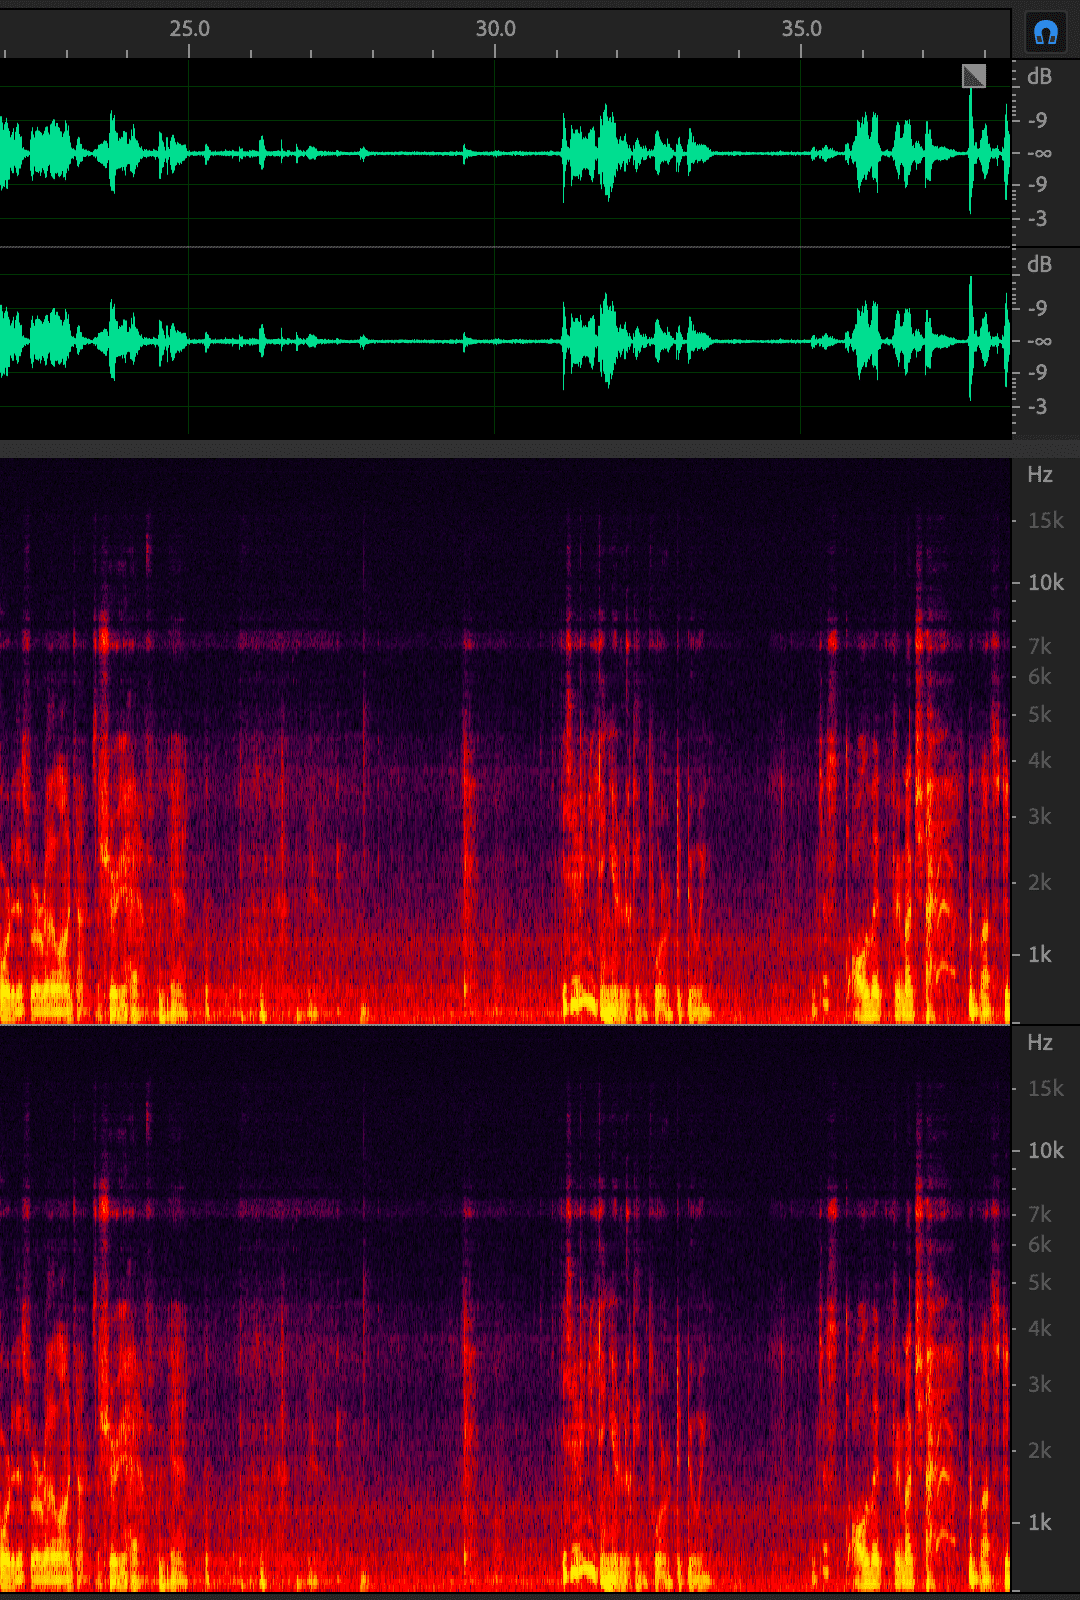The width and height of the screenshot is (1080, 1600).
Task: Click the lower channel waveform at 25 seconds
Action: tap(189, 341)
